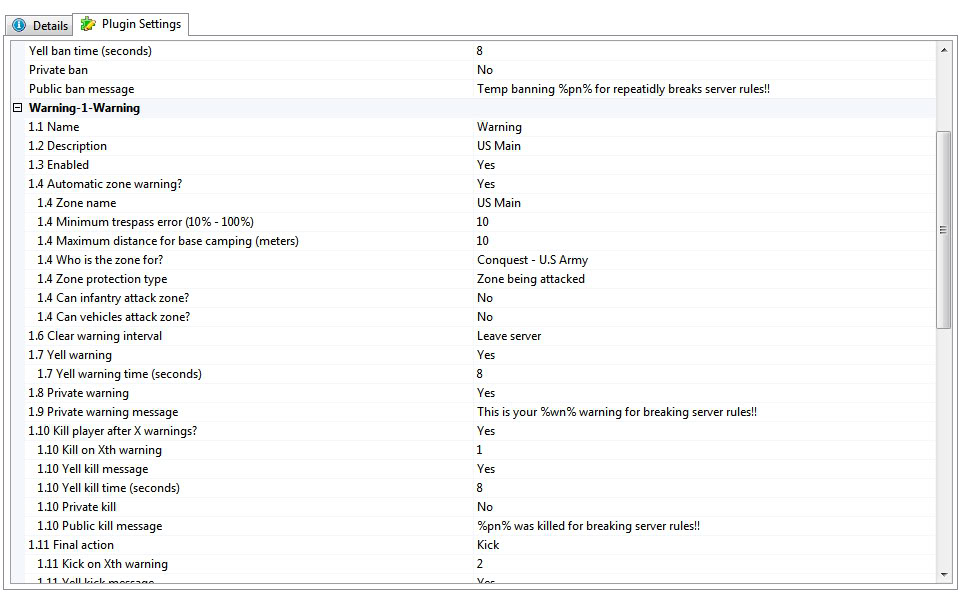Click the vertical scrollbar thumb
This screenshot has width=965, height=593.
pyautogui.click(x=943, y=229)
